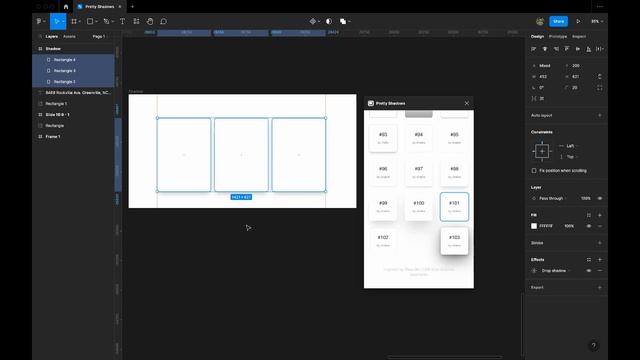Viewport: 640px width, 360px height.
Task: Click the Use as mask icon
Action: pos(329,21)
